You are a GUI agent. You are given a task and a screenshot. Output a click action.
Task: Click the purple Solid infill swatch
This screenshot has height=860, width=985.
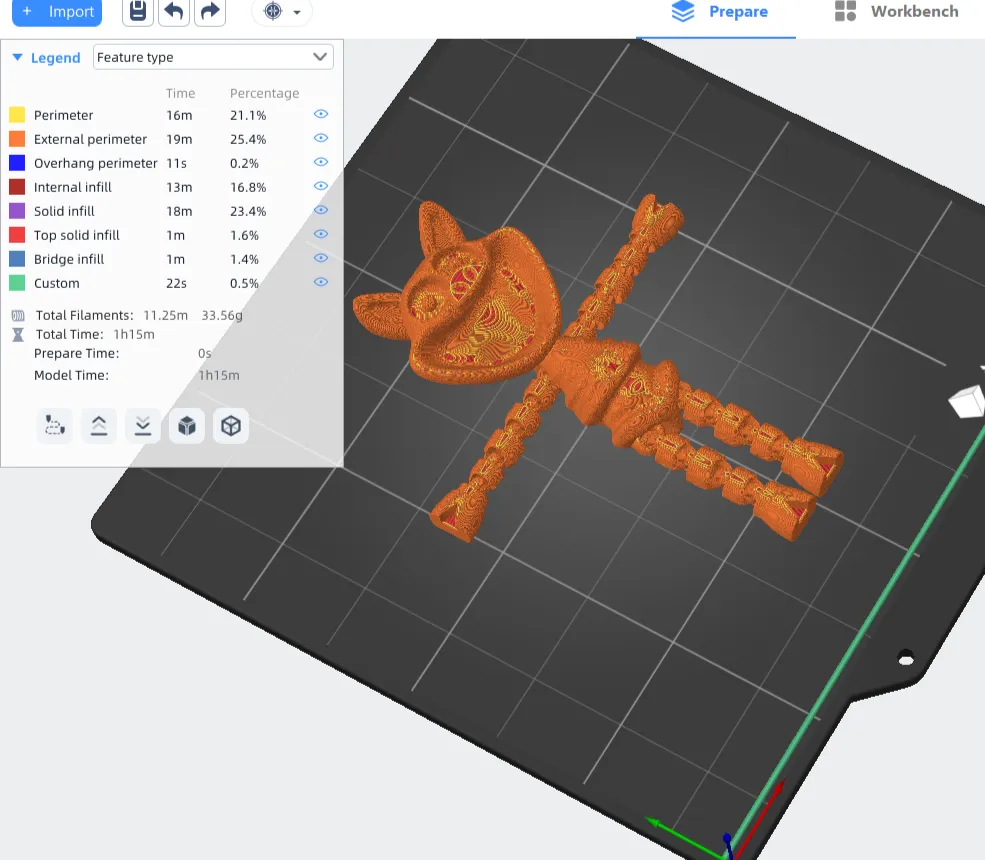pyautogui.click(x=17, y=210)
